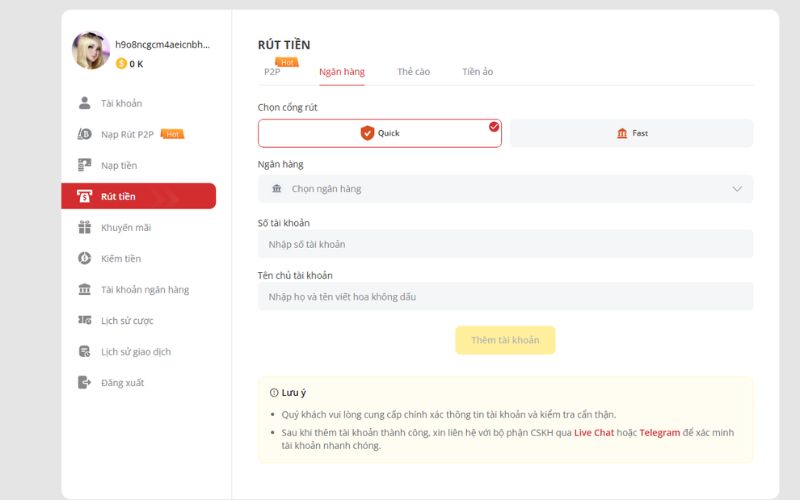This screenshot has height=500, width=800.
Task: Click the Đăng xuất logout icon
Action: point(84,382)
